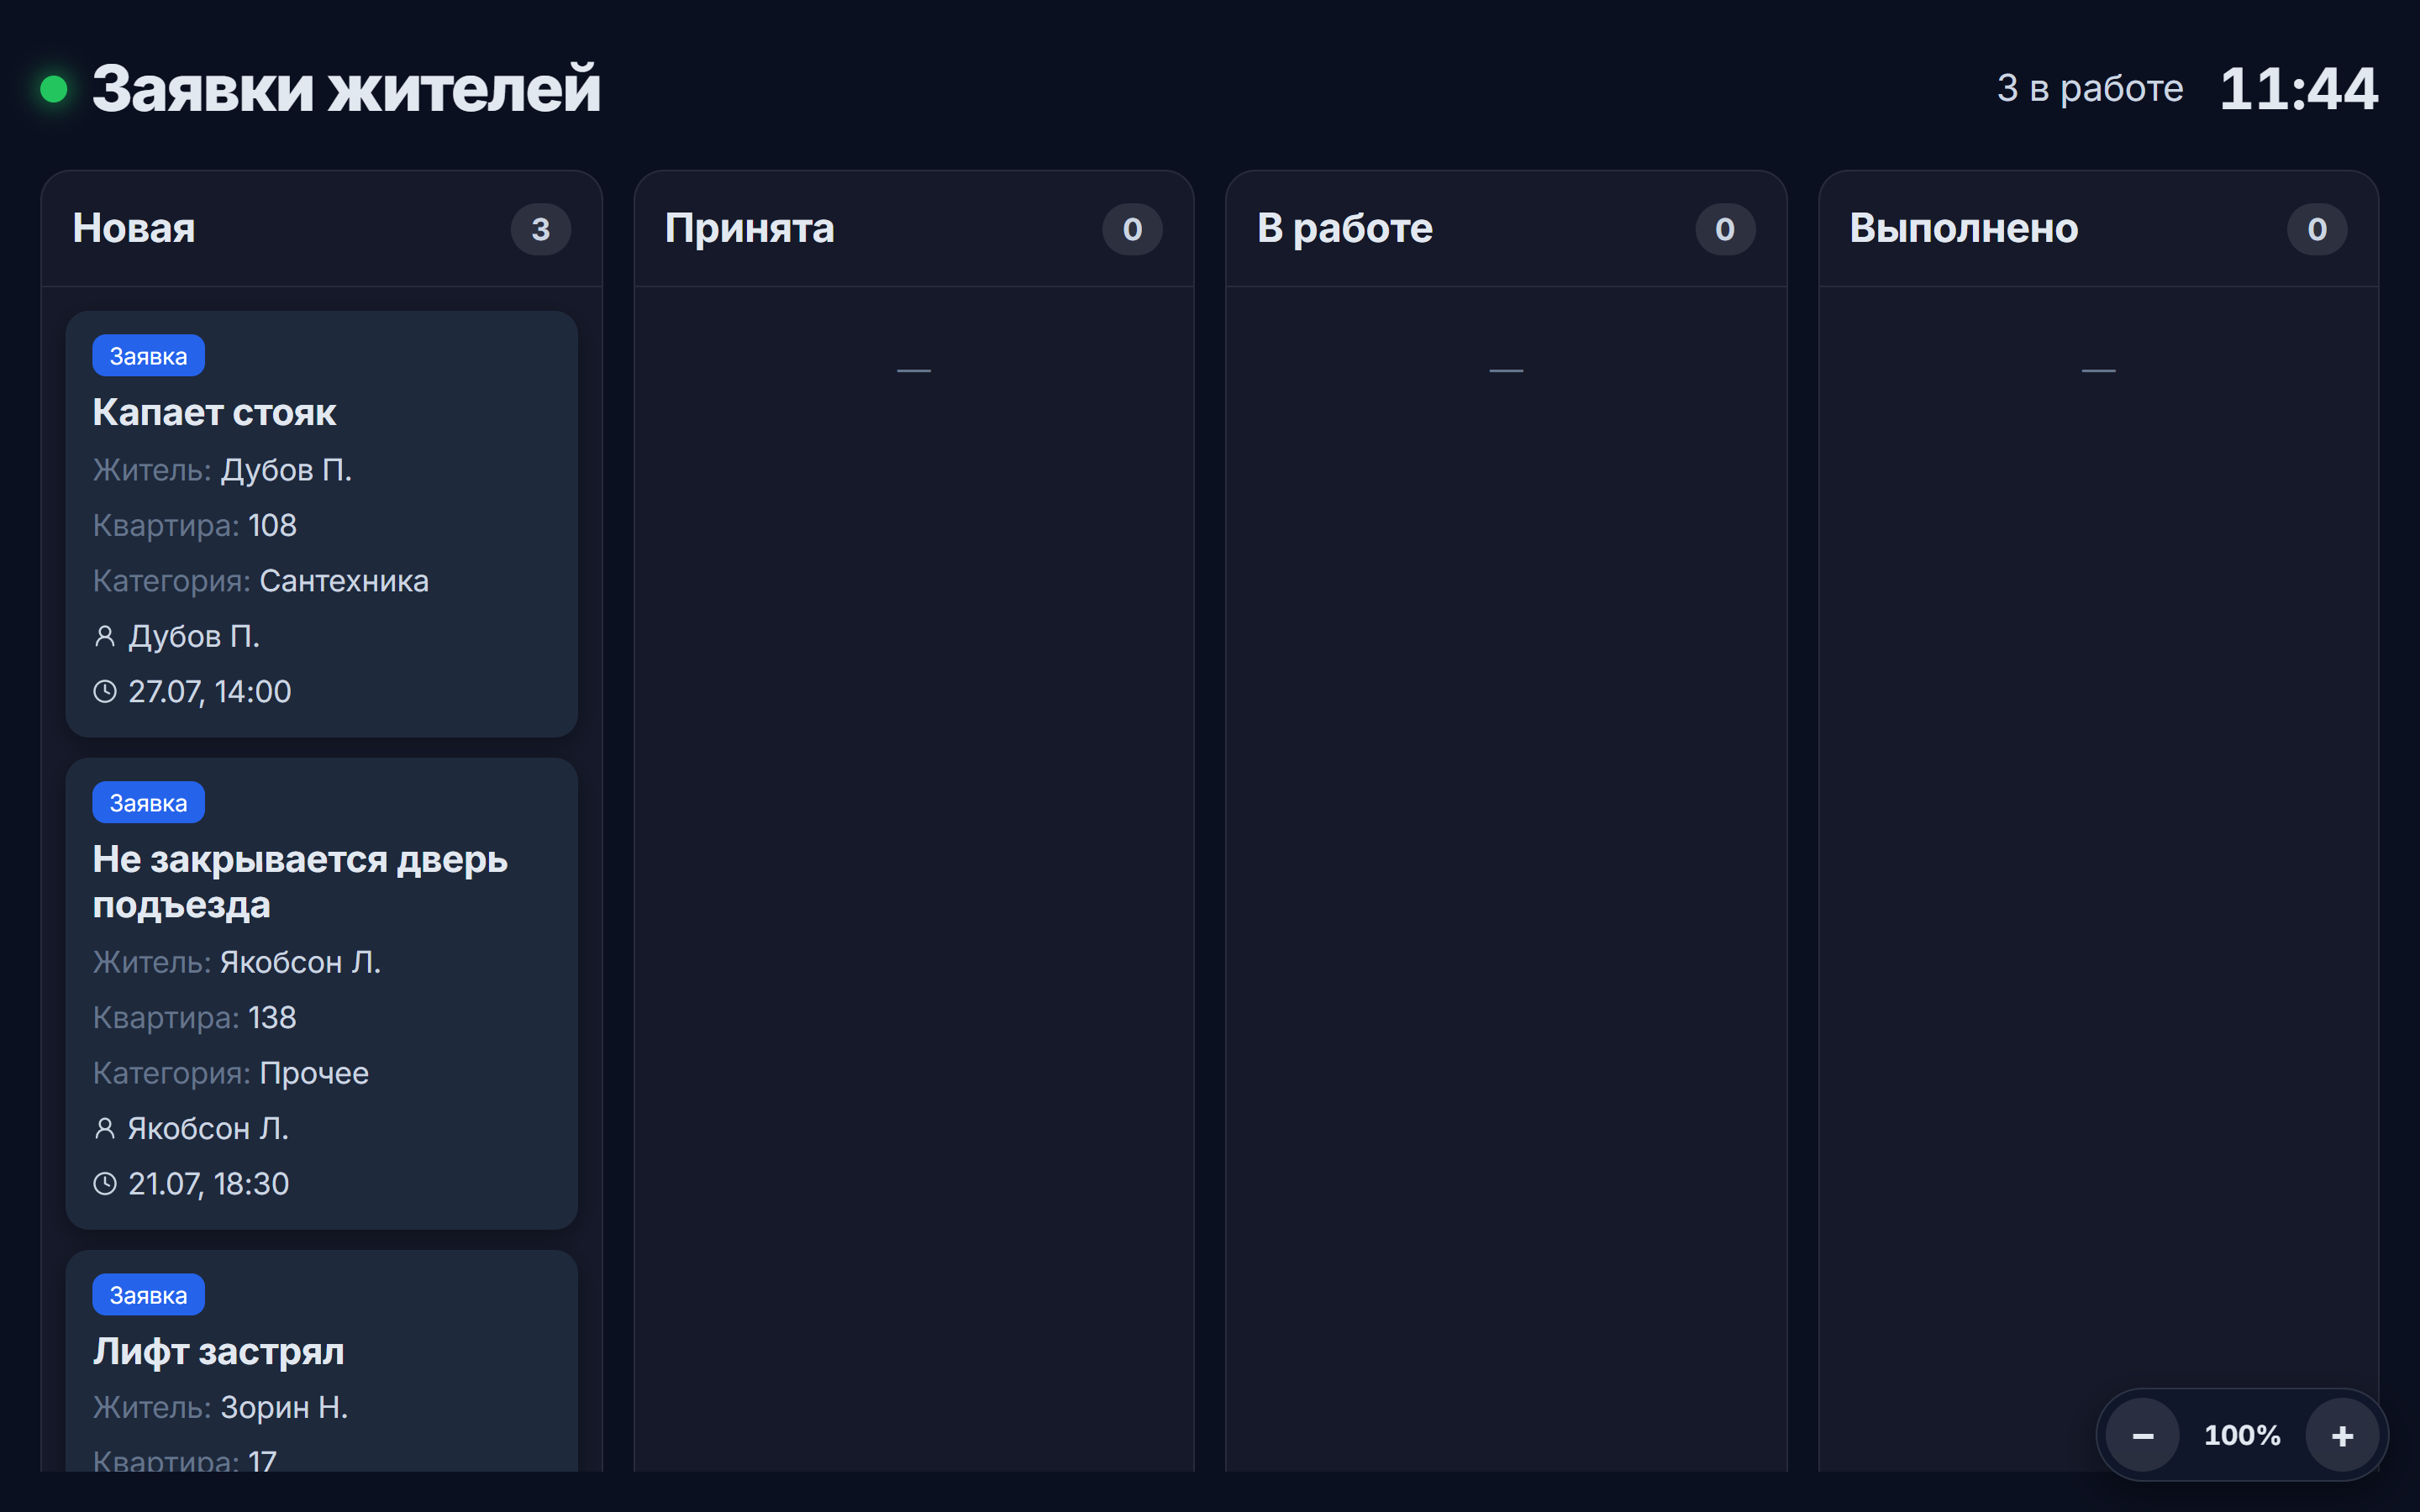Screen dimensions: 2420x1512
Task: Select the В работе column header
Action: tap(1506, 229)
